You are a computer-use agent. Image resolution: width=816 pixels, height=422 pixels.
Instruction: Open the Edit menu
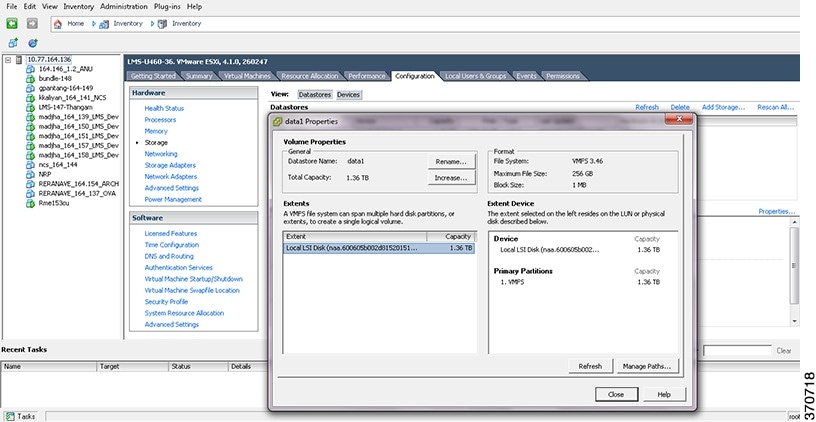click(30, 7)
